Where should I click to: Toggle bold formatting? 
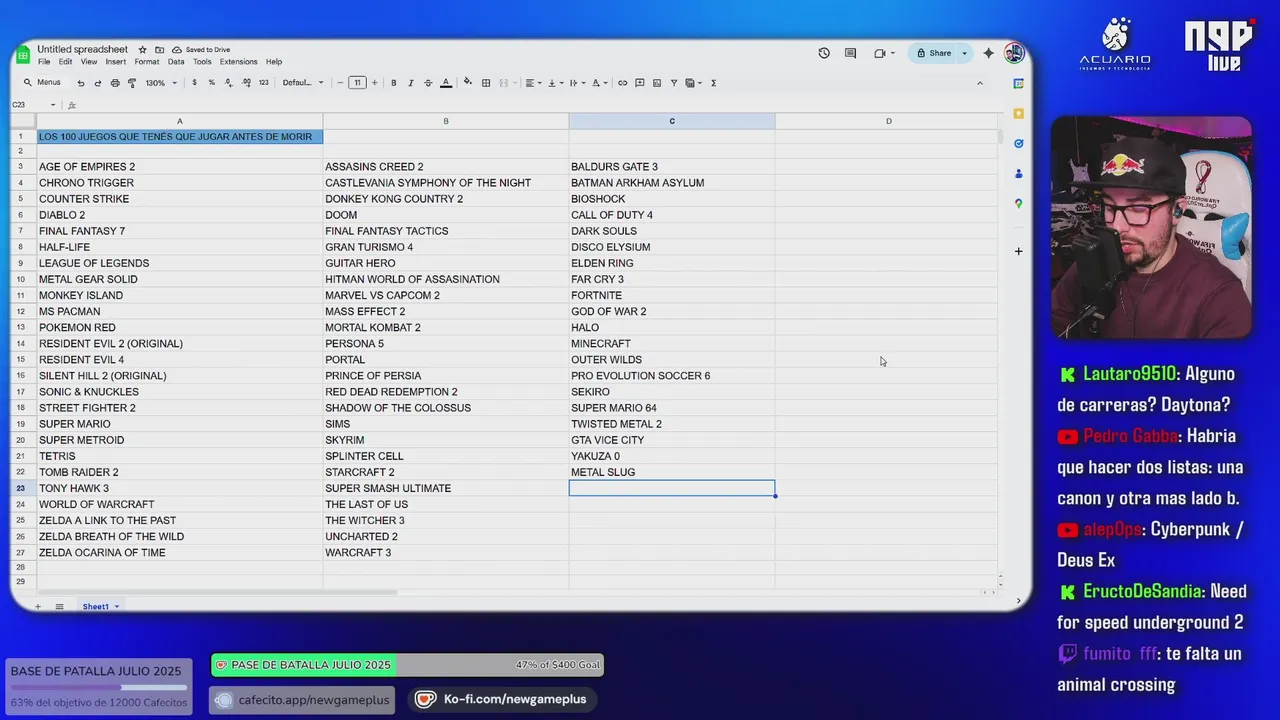point(393,83)
